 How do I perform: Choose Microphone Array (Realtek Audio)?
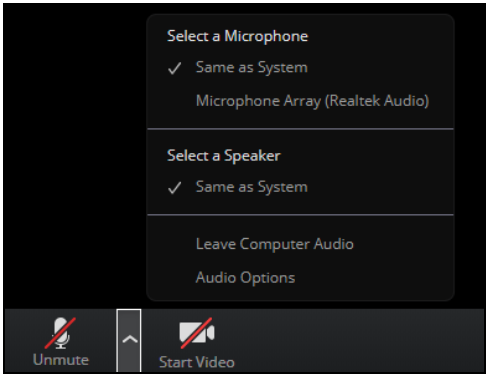300,101
